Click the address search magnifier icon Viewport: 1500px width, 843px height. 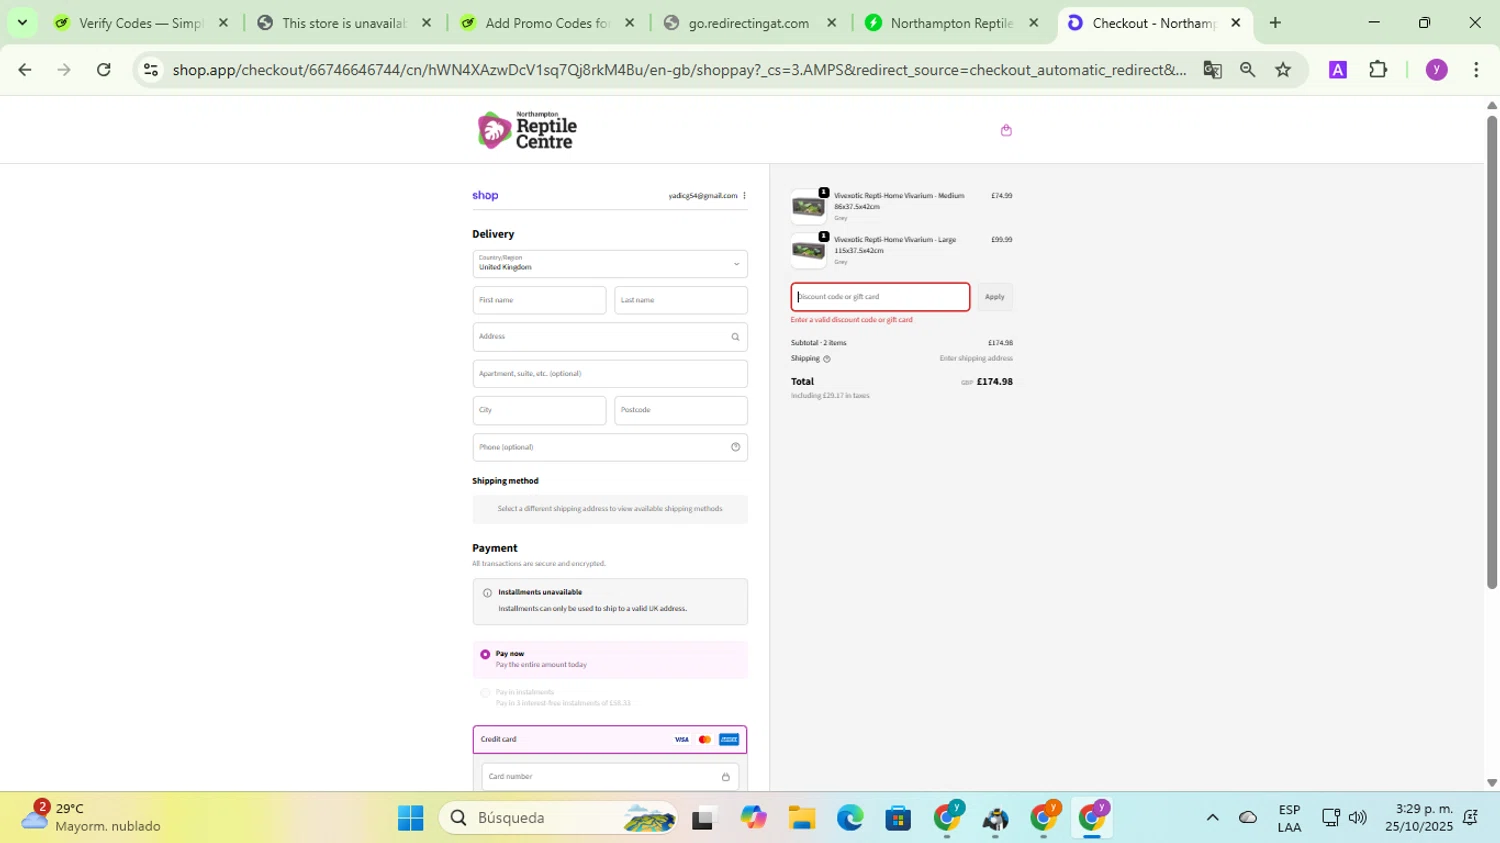(735, 337)
